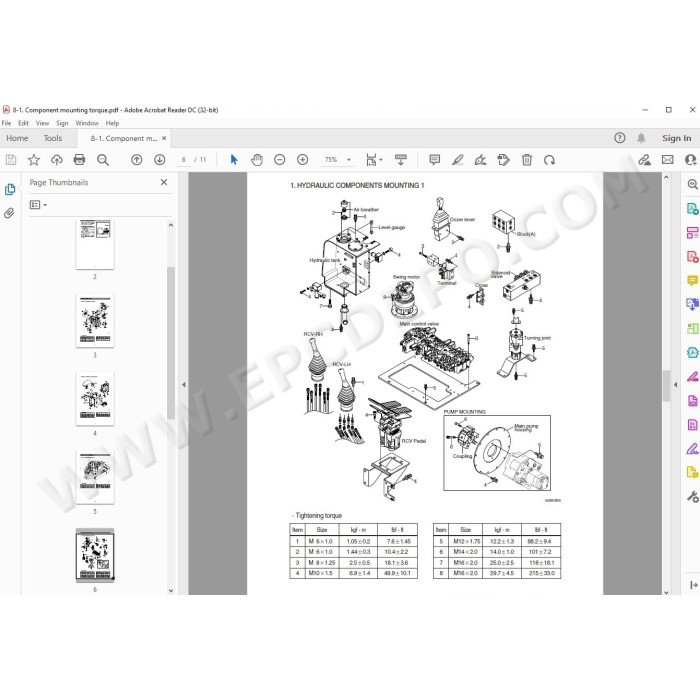Select the page 6 thumbnail

95,555
